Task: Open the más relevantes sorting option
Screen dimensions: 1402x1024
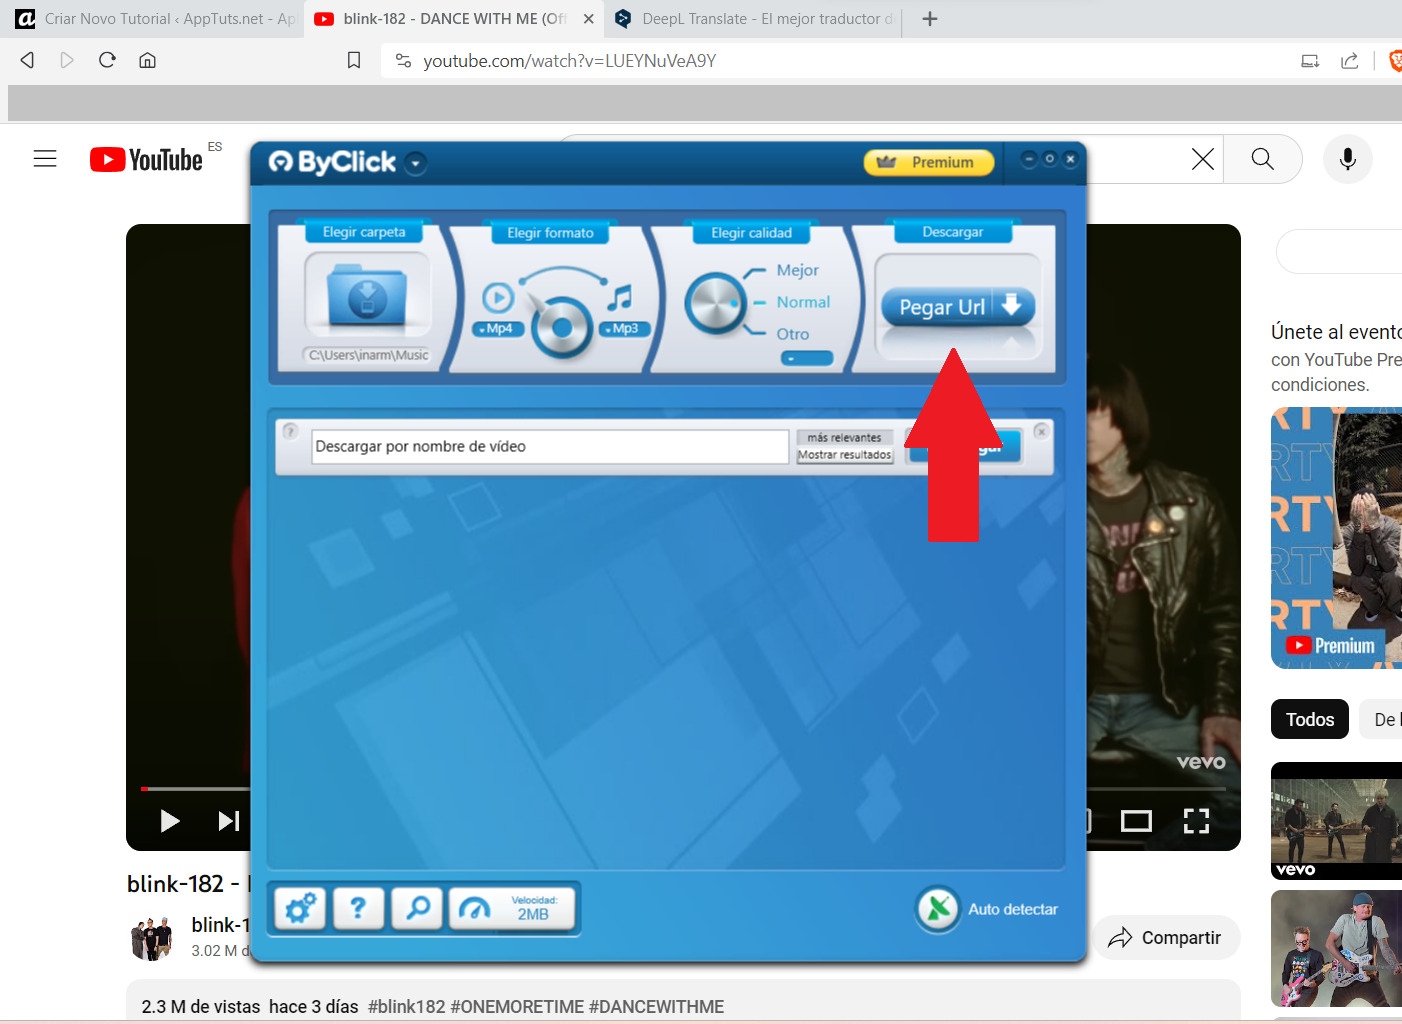Action: point(844,437)
